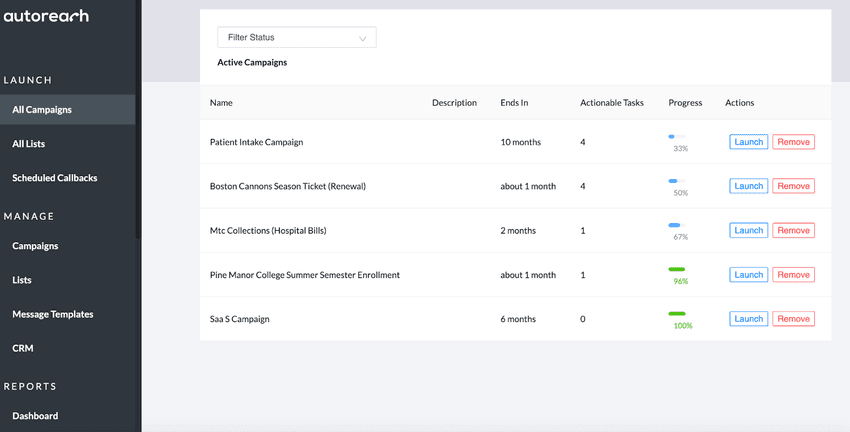Image resolution: width=850 pixels, height=432 pixels.
Task: Click the Patient Intake 33% progress bar
Action: point(677,137)
